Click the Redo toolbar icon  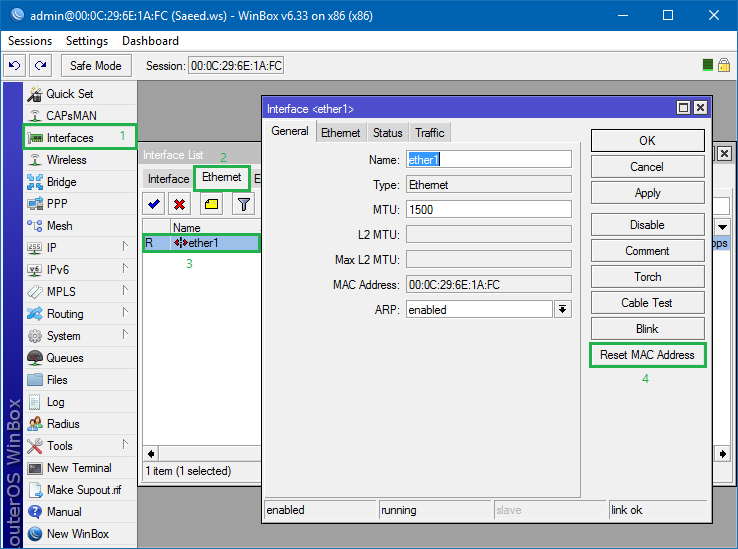40,65
